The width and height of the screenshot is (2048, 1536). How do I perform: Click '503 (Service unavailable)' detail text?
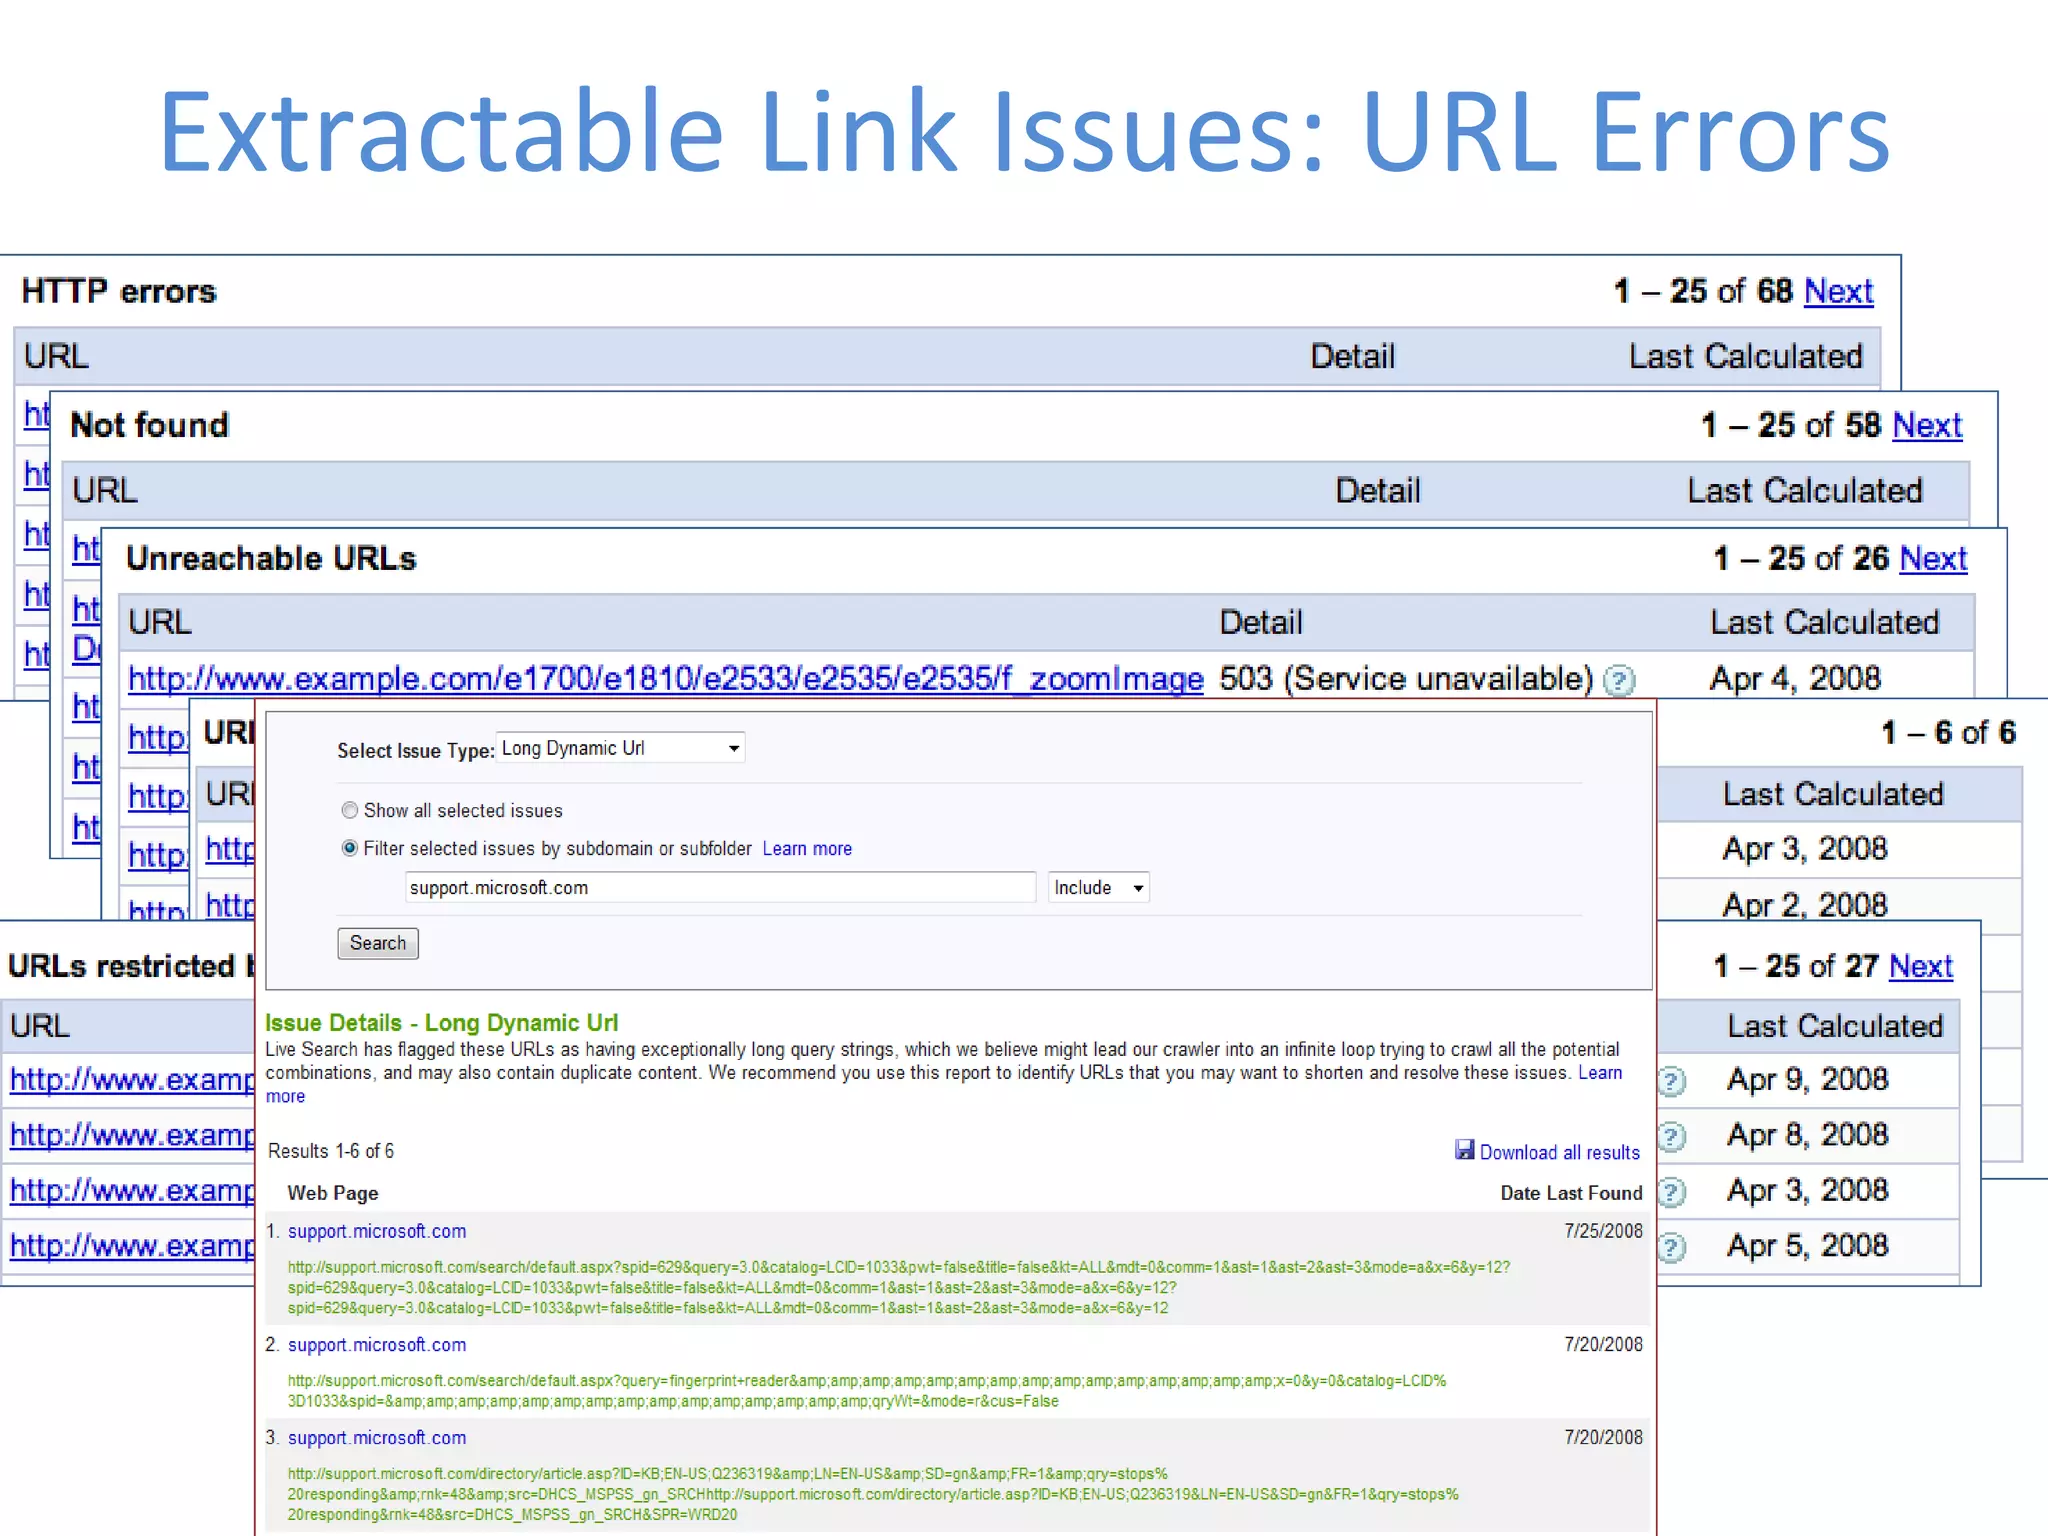point(1406,679)
